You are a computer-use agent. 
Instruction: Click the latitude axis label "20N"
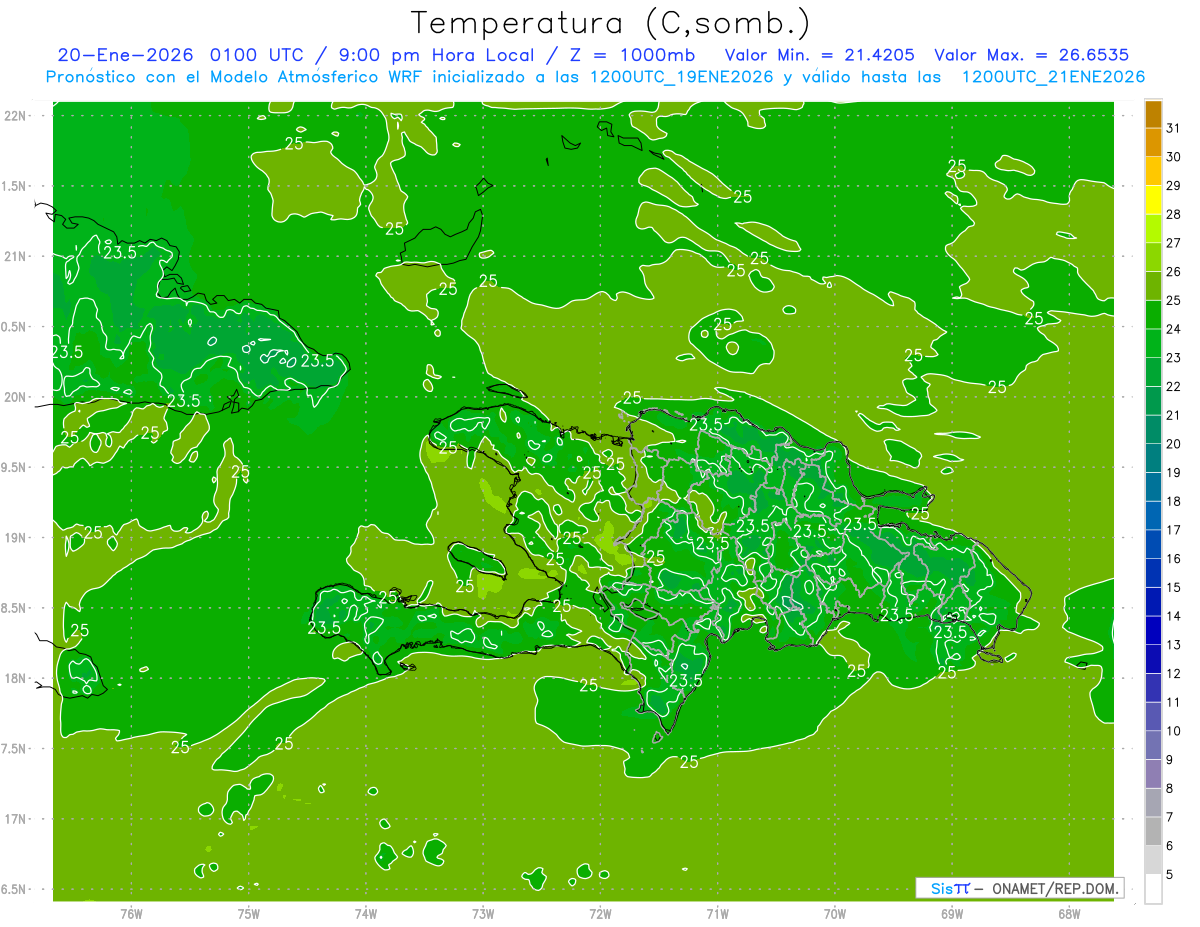pos(15,397)
